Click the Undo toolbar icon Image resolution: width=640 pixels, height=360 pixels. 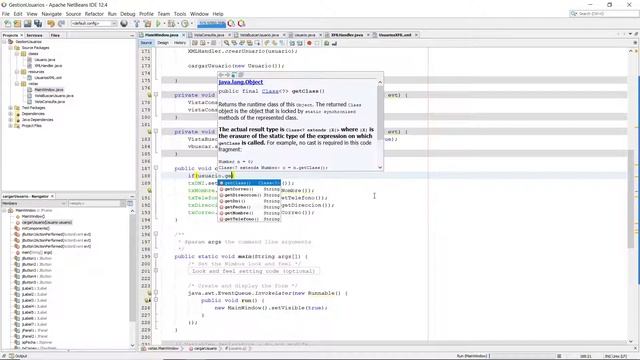[51, 24]
